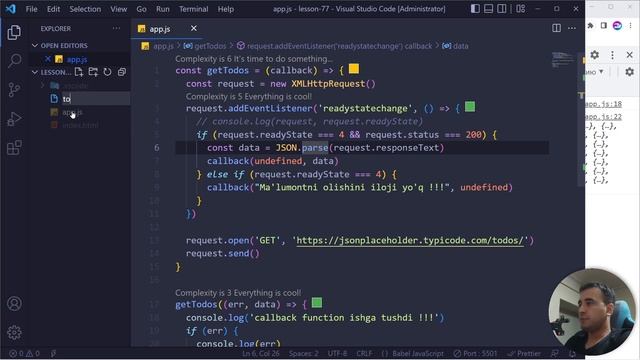Collapse all folders in explorer
The width and height of the screenshot is (640, 360).
pos(122,72)
